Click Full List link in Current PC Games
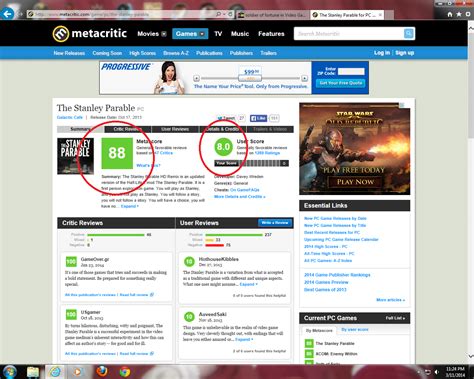This screenshot has width=474, height=379. [x=395, y=318]
